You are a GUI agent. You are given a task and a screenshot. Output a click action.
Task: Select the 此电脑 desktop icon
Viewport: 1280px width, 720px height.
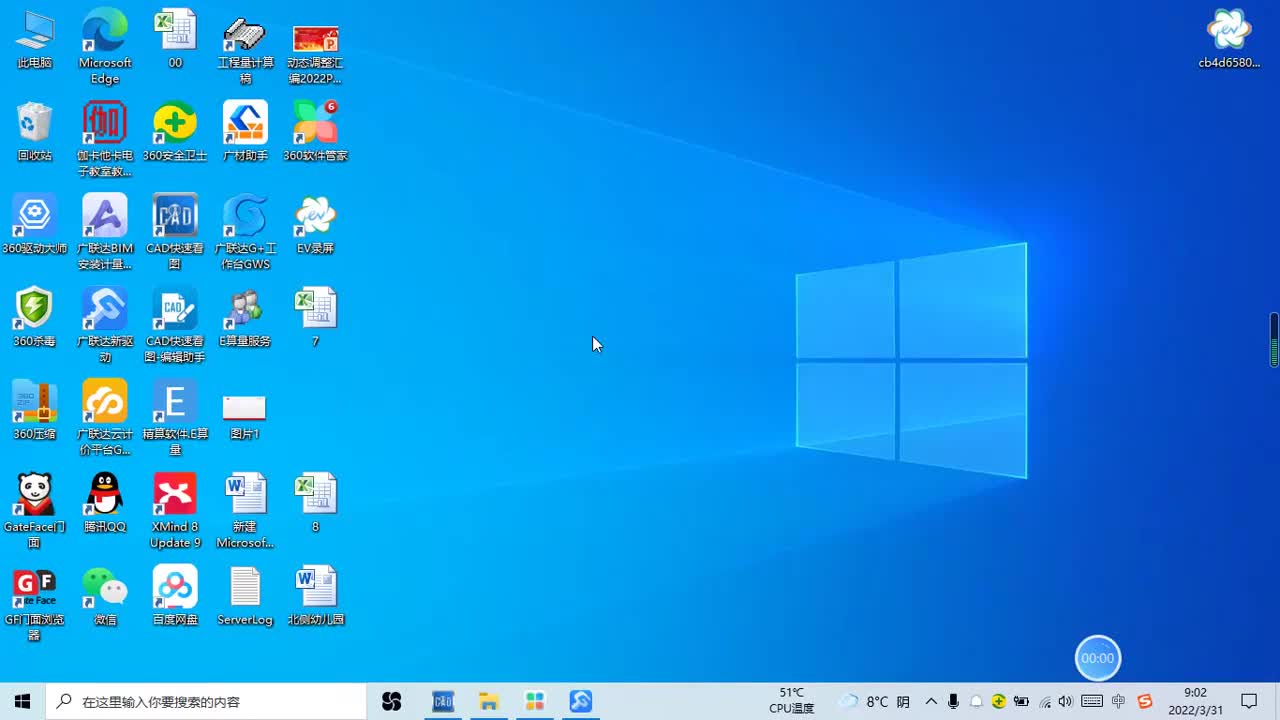coord(35,40)
